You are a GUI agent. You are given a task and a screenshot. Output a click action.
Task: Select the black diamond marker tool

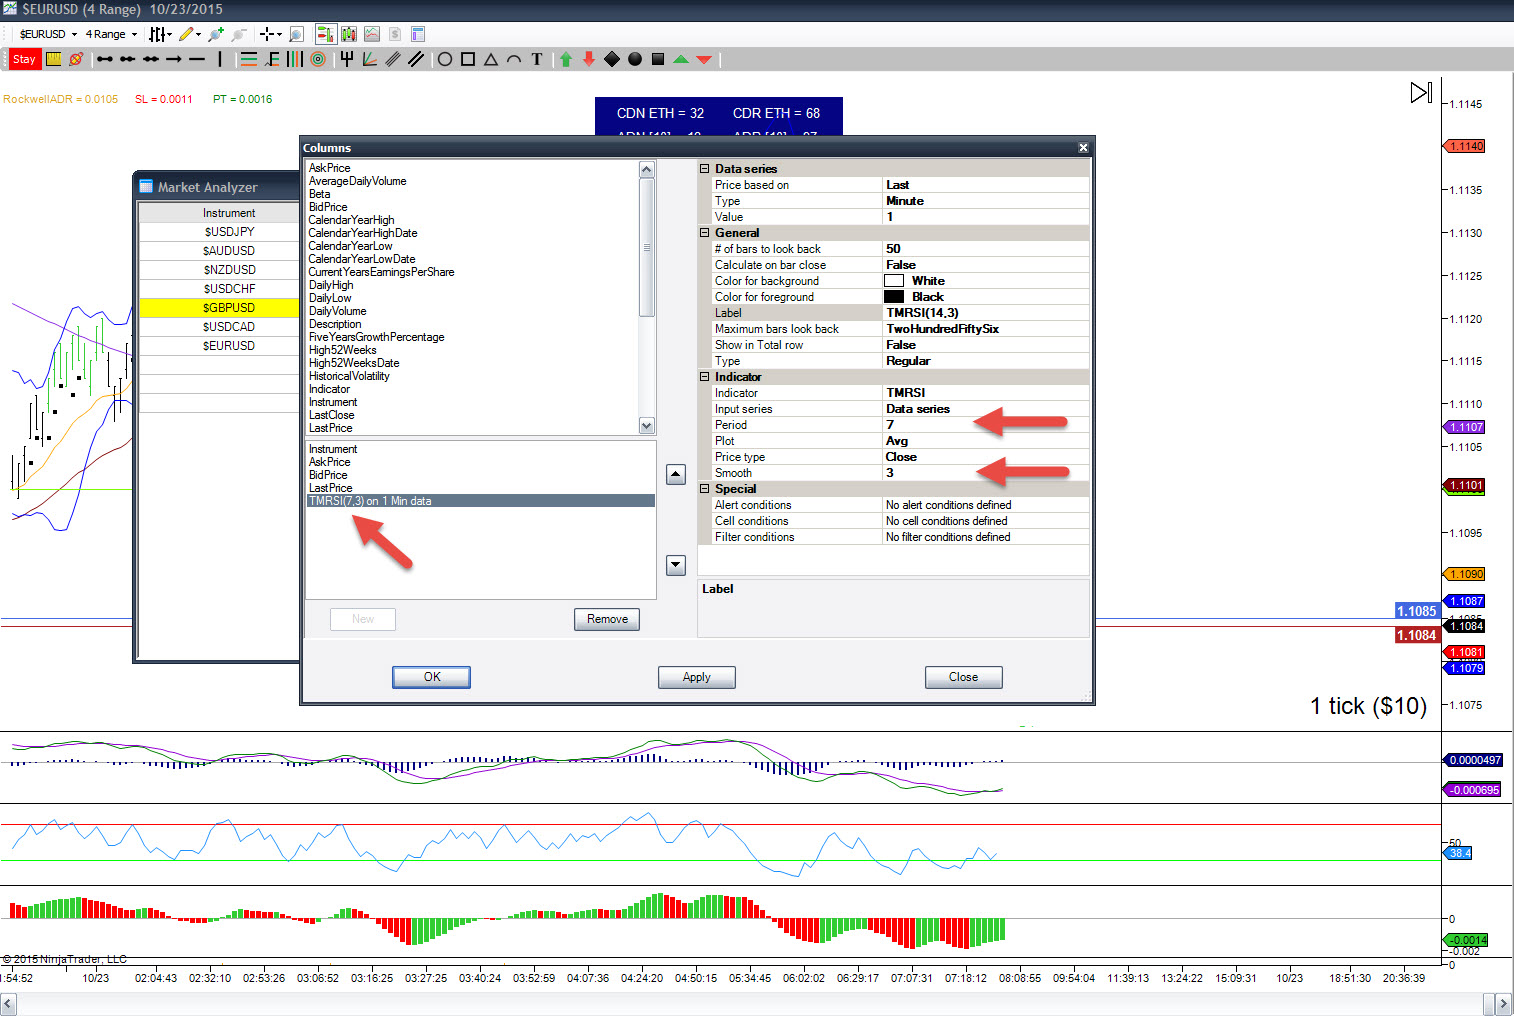point(612,59)
